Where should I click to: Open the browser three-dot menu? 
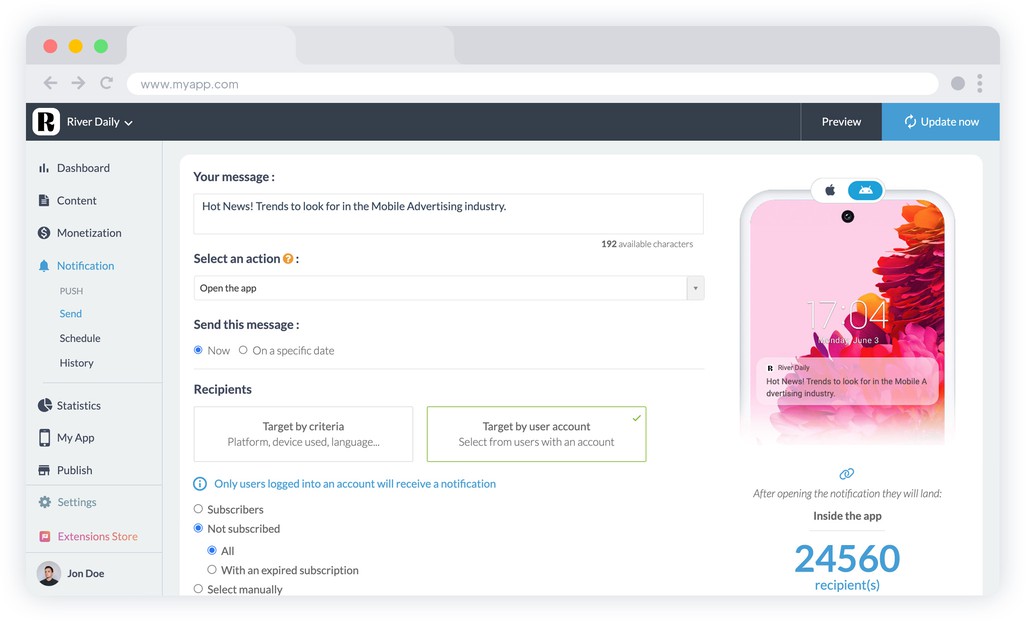[x=980, y=84]
